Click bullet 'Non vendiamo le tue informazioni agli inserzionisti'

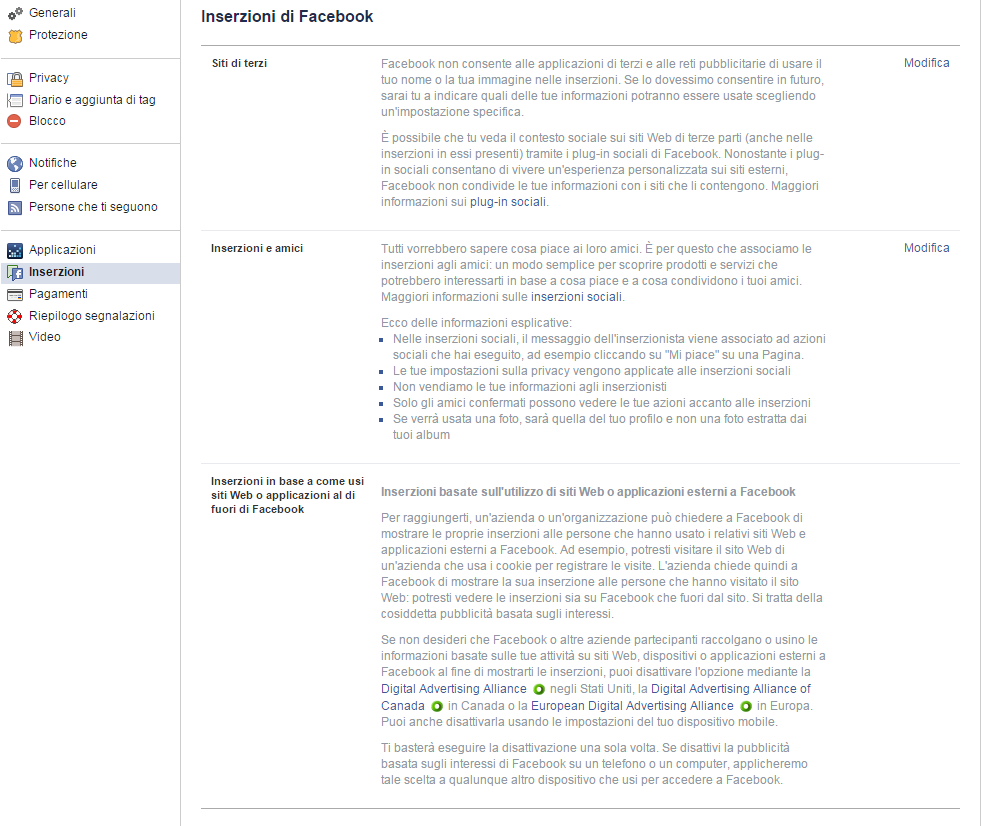[529, 387]
